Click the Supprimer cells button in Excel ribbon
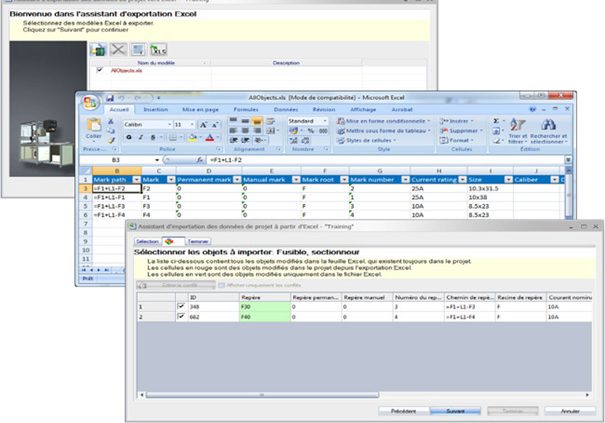 [x=461, y=131]
